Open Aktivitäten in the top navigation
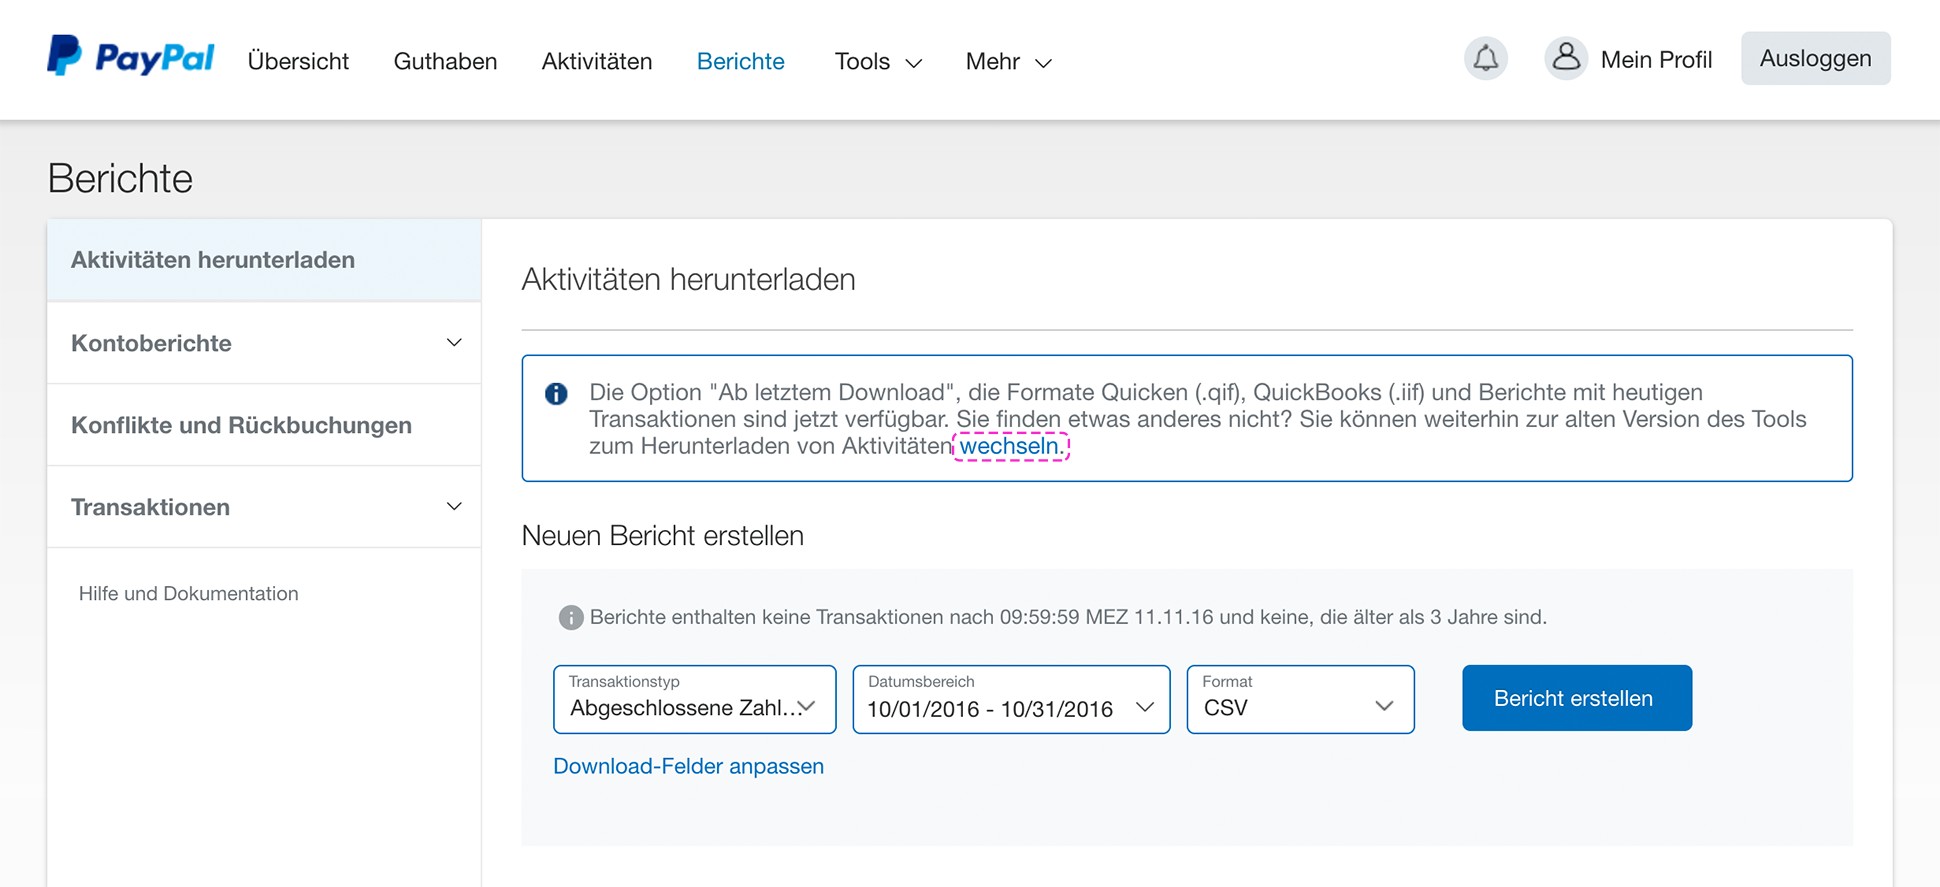Screen dimensions: 1940x887 click(596, 62)
